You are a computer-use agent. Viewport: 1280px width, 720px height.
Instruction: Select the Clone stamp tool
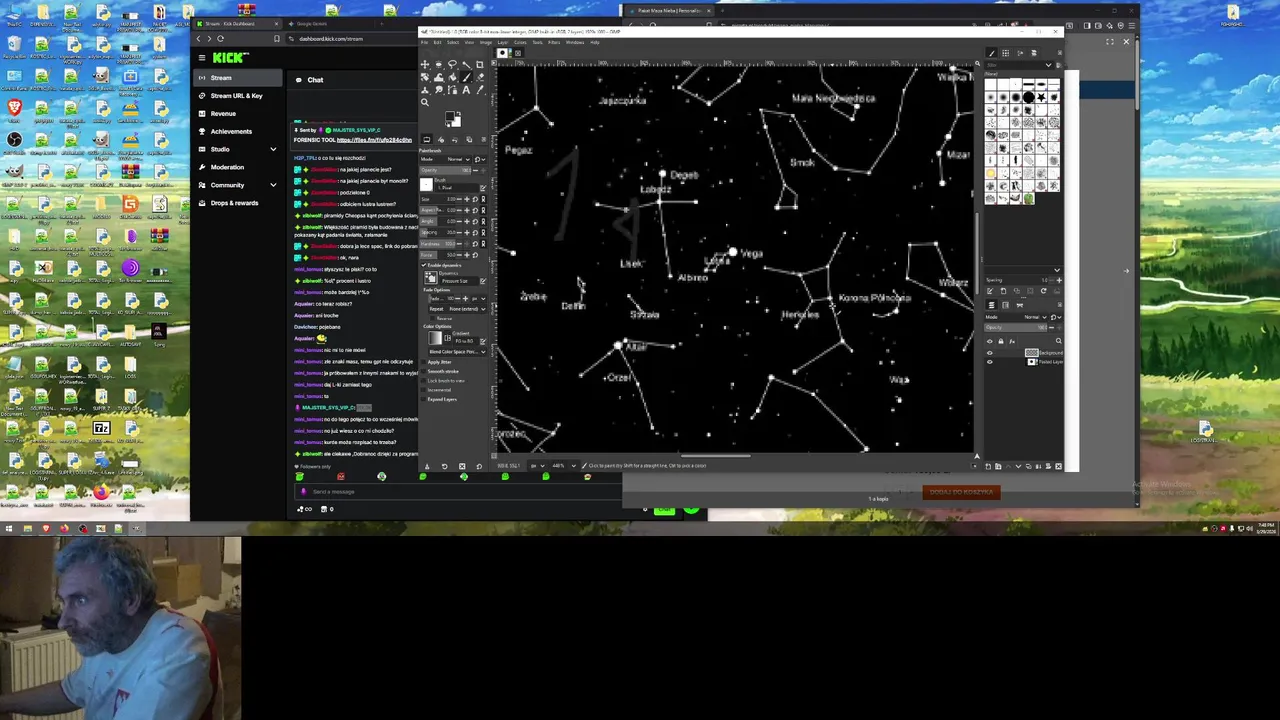click(x=425, y=90)
